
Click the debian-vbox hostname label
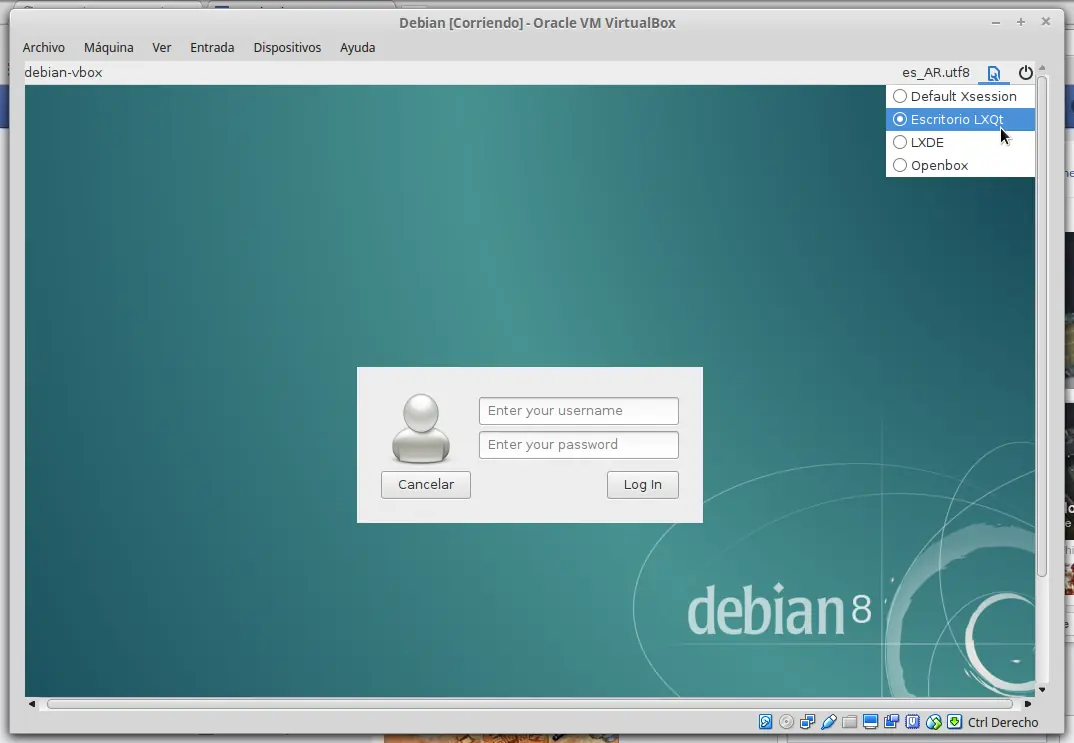click(63, 73)
